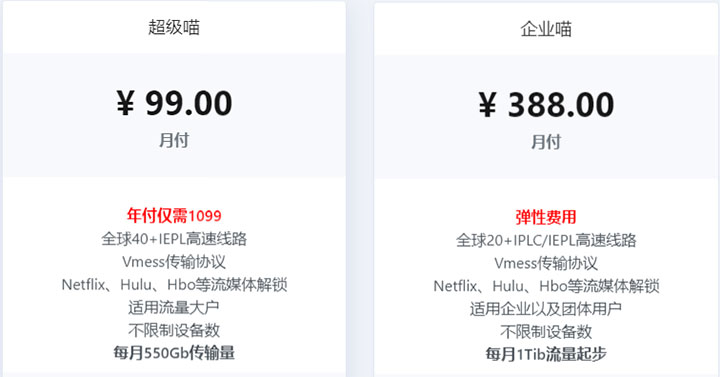
Task: Click the 全球40+IEPL高速线路 feature line
Action: coord(174,239)
